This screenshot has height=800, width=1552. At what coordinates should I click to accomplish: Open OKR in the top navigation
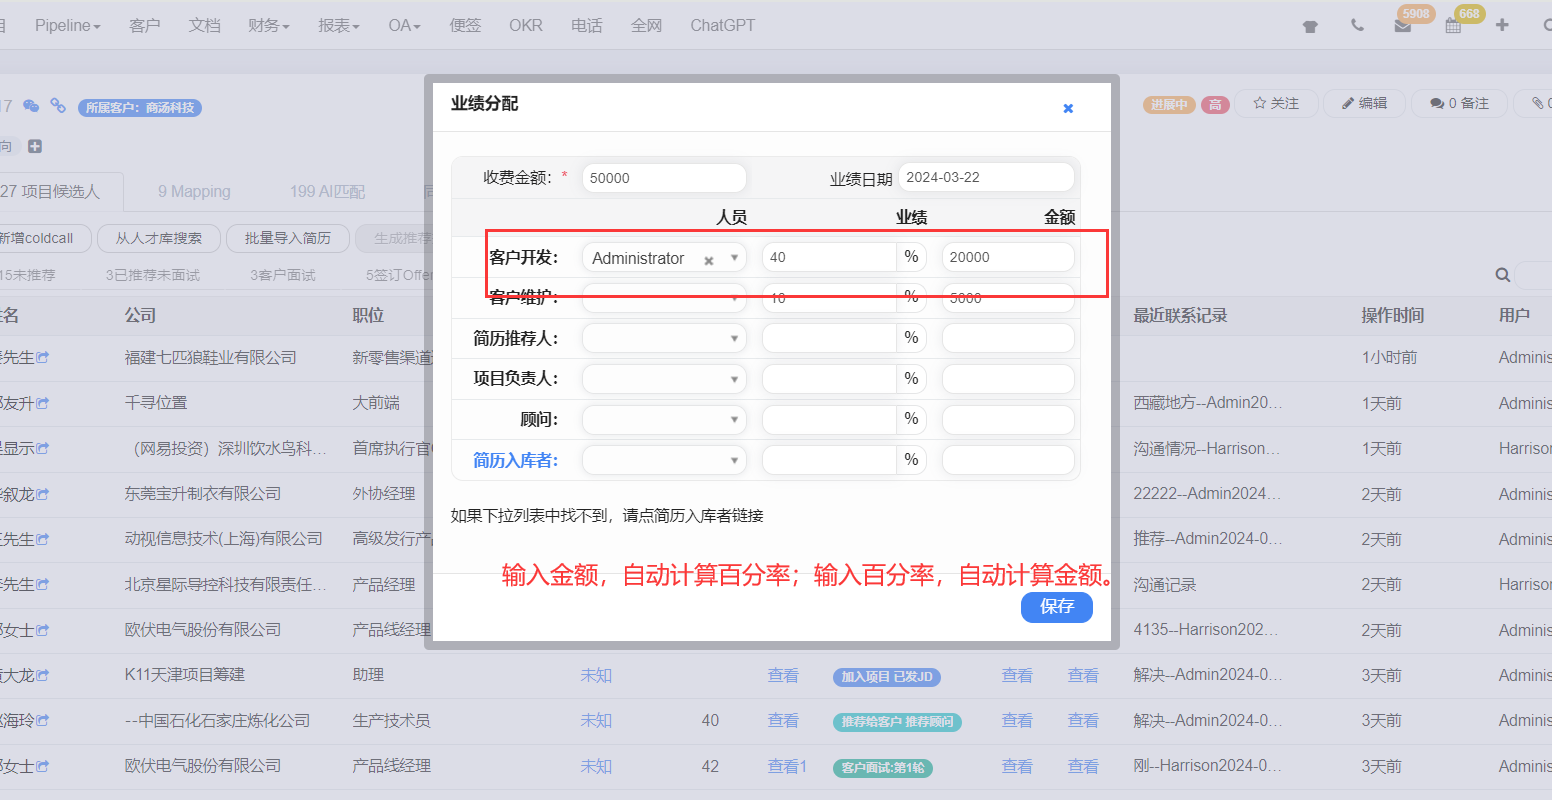tap(526, 25)
